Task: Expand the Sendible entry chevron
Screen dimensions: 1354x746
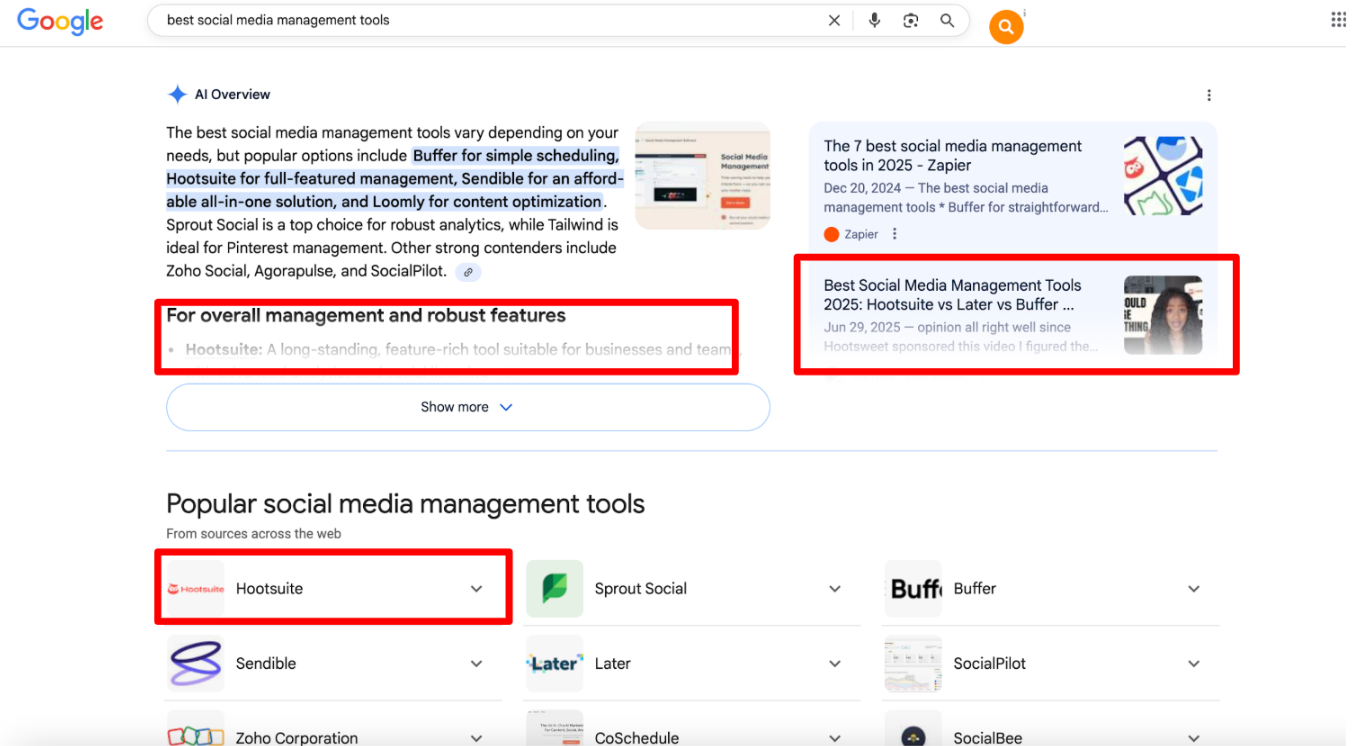Action: pyautogui.click(x=477, y=664)
